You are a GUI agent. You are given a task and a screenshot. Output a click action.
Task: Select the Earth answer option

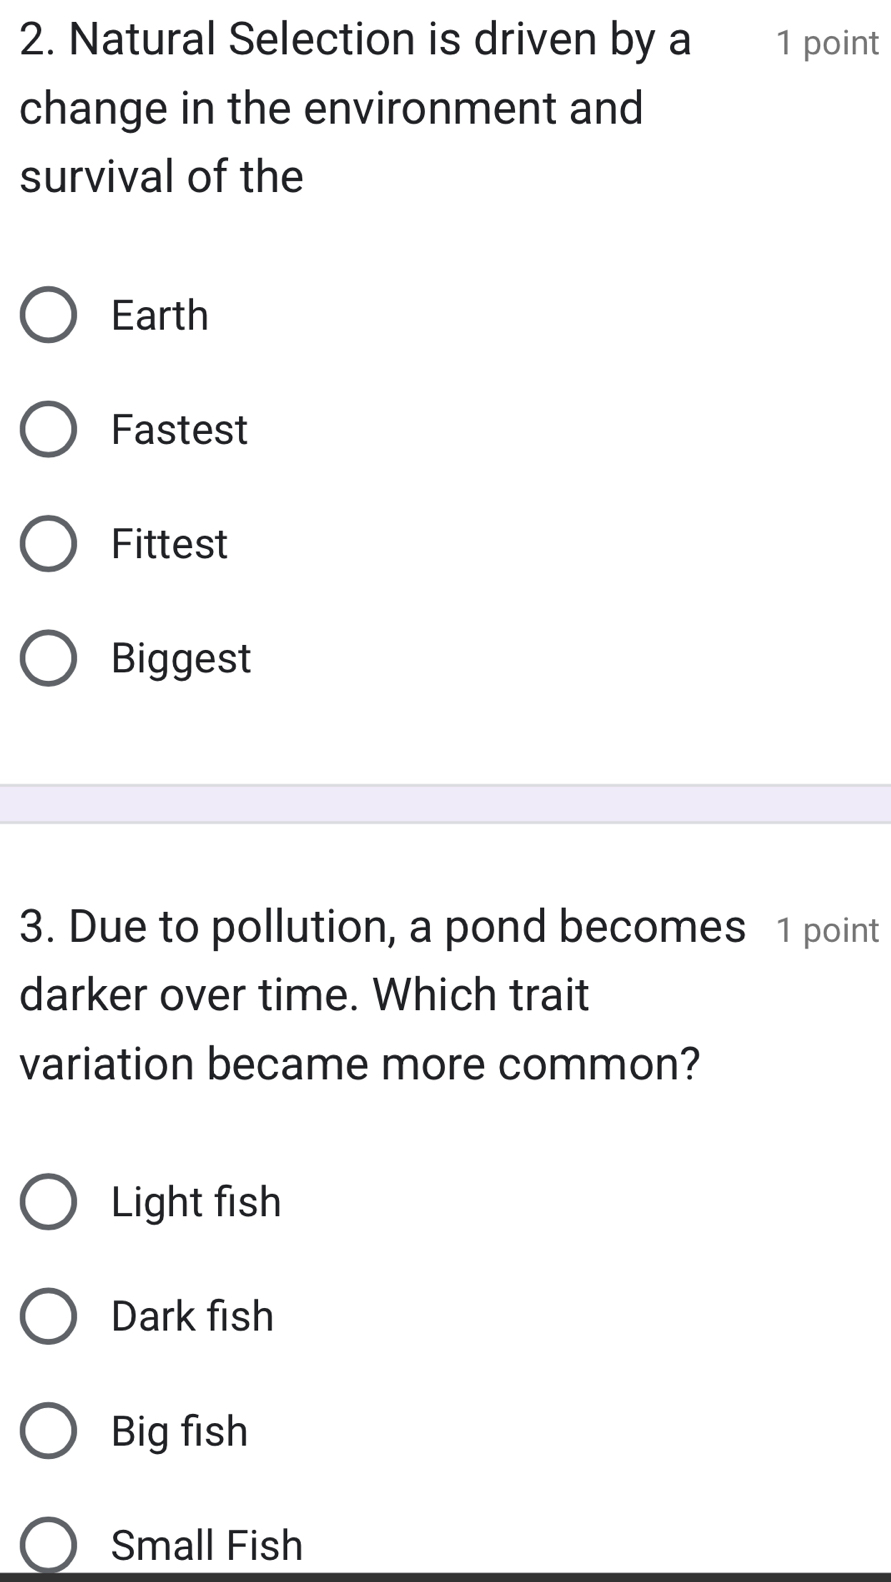point(47,315)
